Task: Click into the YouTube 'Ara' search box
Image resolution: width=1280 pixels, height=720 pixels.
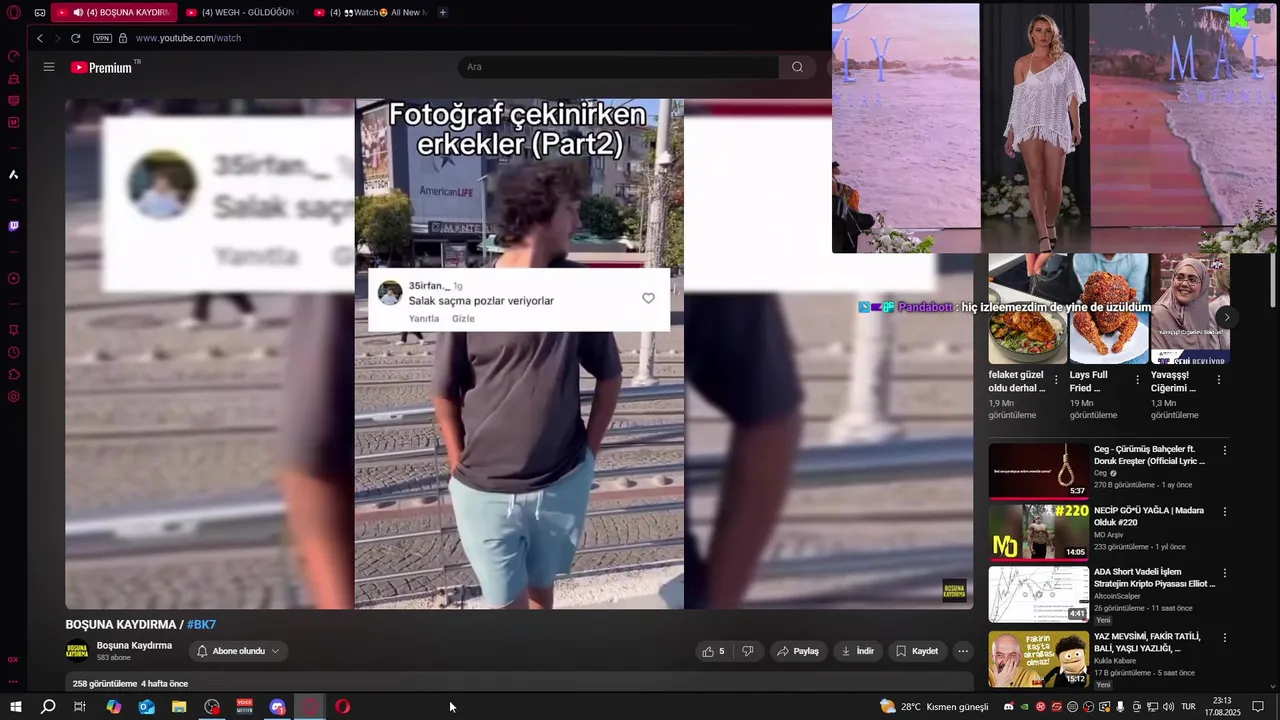Action: click(x=618, y=67)
